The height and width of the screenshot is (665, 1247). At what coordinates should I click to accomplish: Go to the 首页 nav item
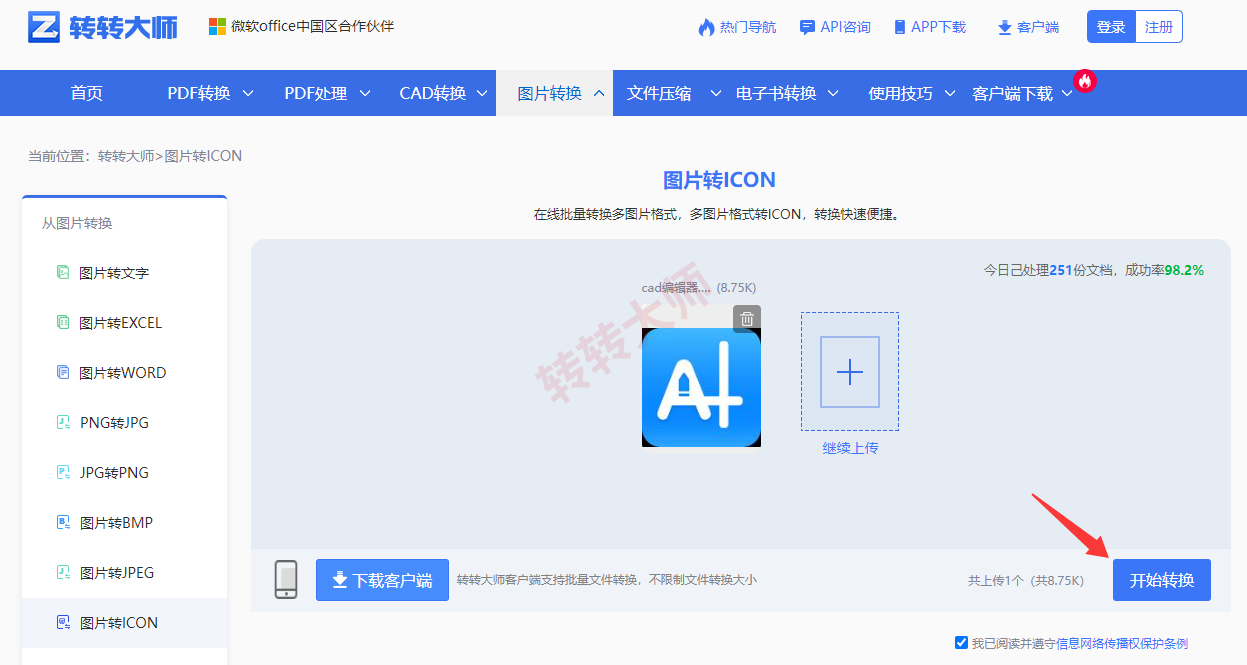point(87,93)
